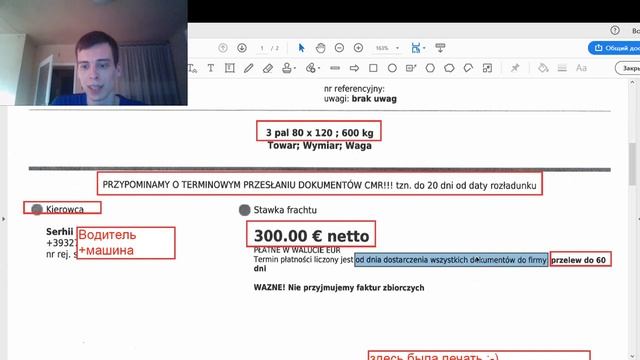This screenshot has width=640, height=360.
Task: Open the line thickness control
Action: click(562, 68)
